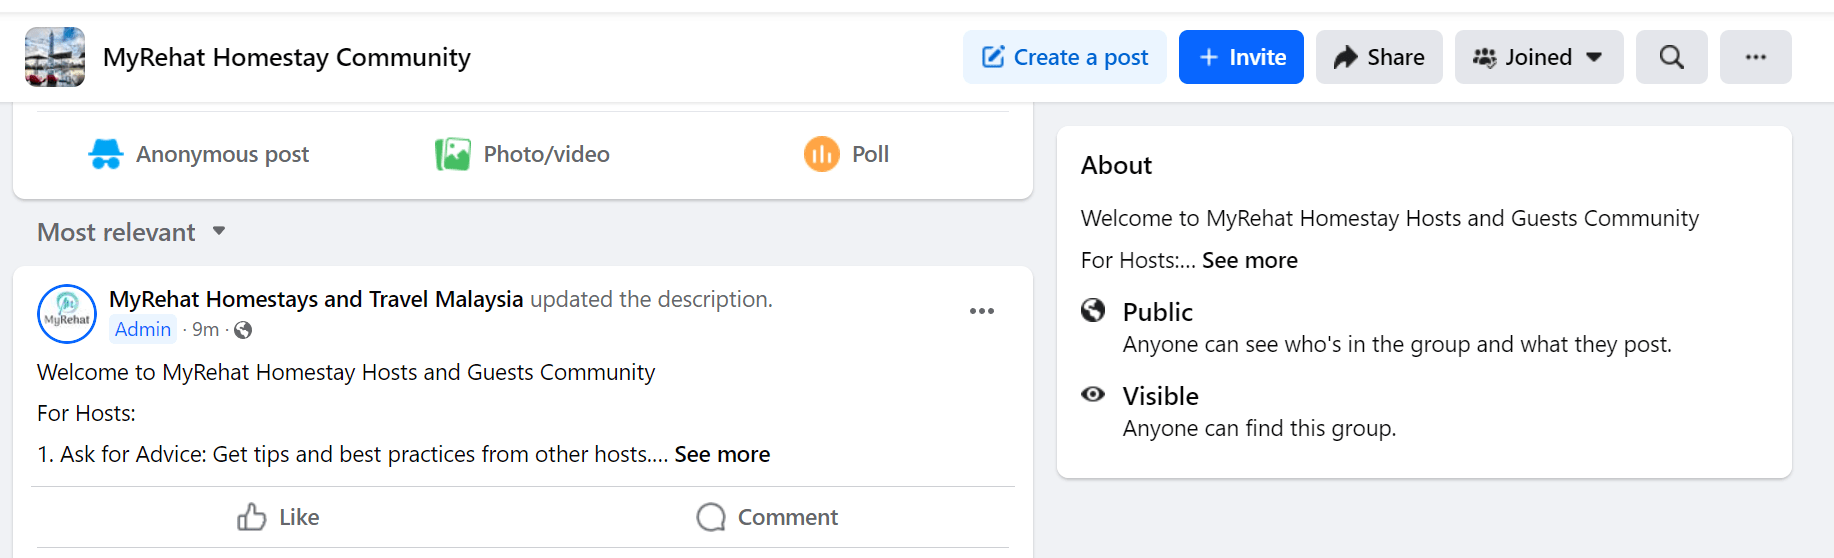Open MyRehat Homestays and Travel Malaysia profile

316,299
